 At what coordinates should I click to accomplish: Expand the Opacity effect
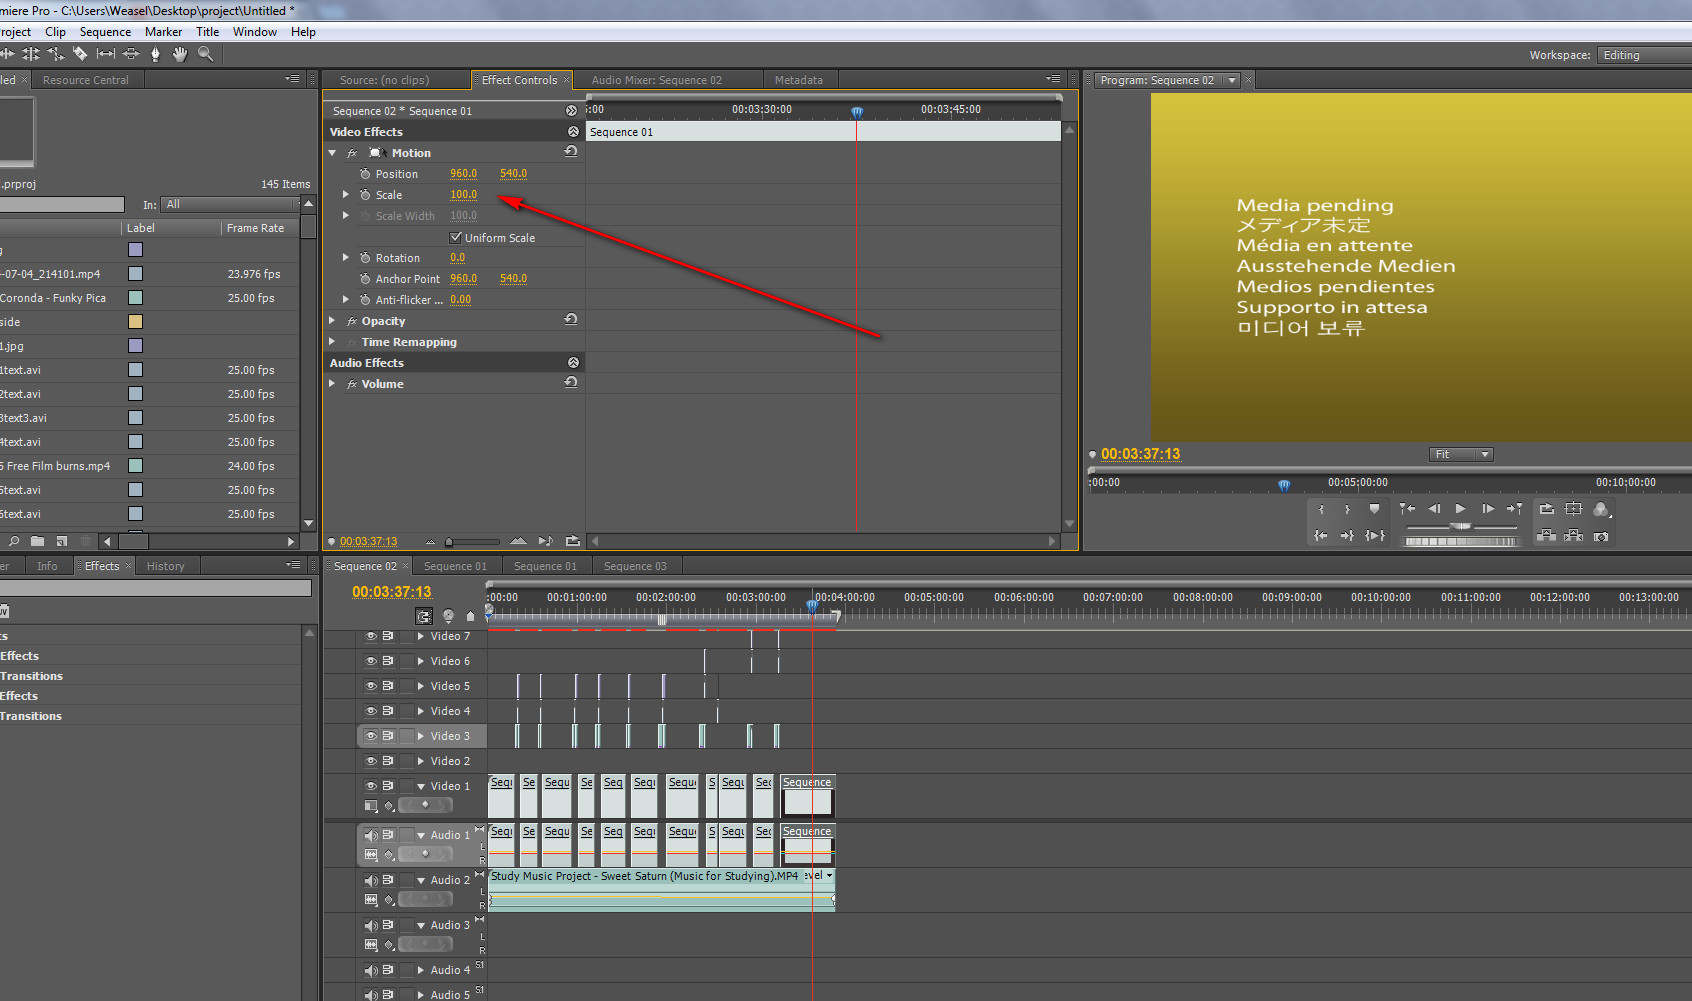[x=333, y=321]
